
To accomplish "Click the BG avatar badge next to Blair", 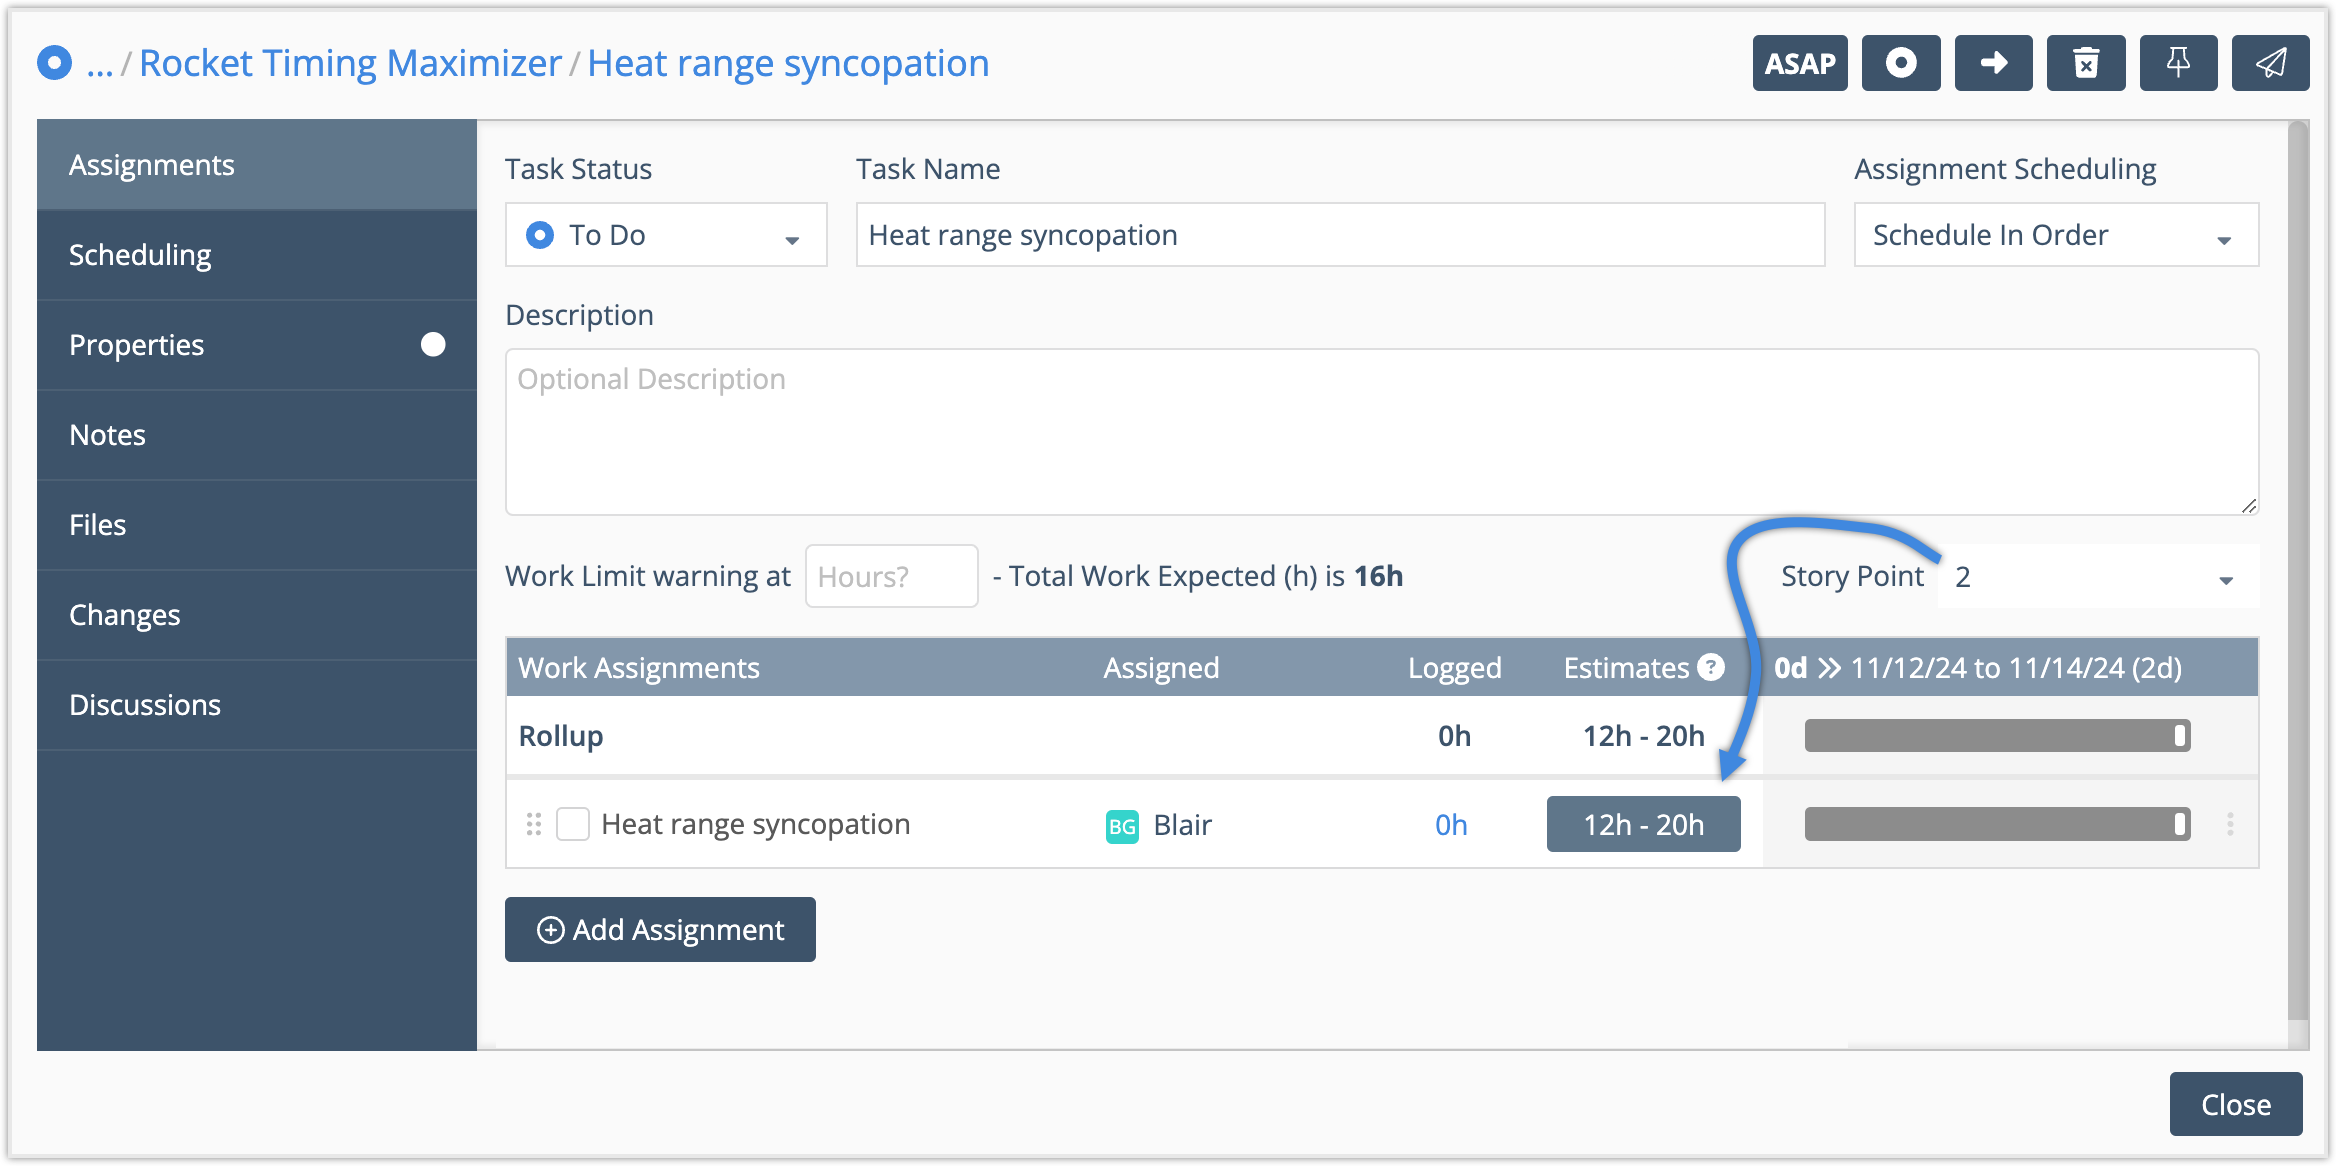I will click(1122, 826).
